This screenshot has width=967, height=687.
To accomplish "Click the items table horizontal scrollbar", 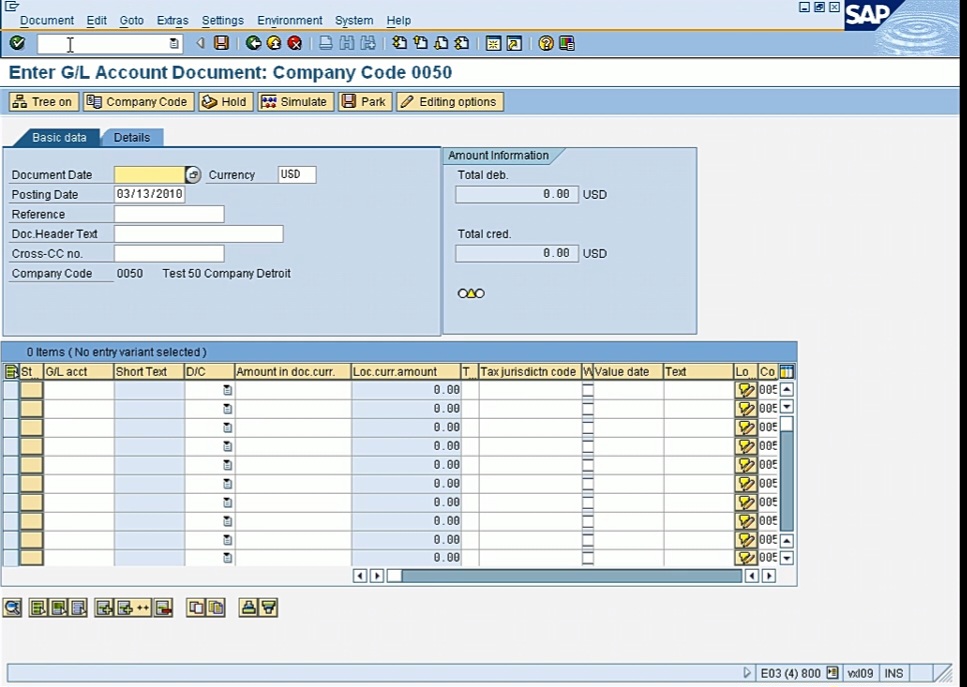I will point(564,576).
